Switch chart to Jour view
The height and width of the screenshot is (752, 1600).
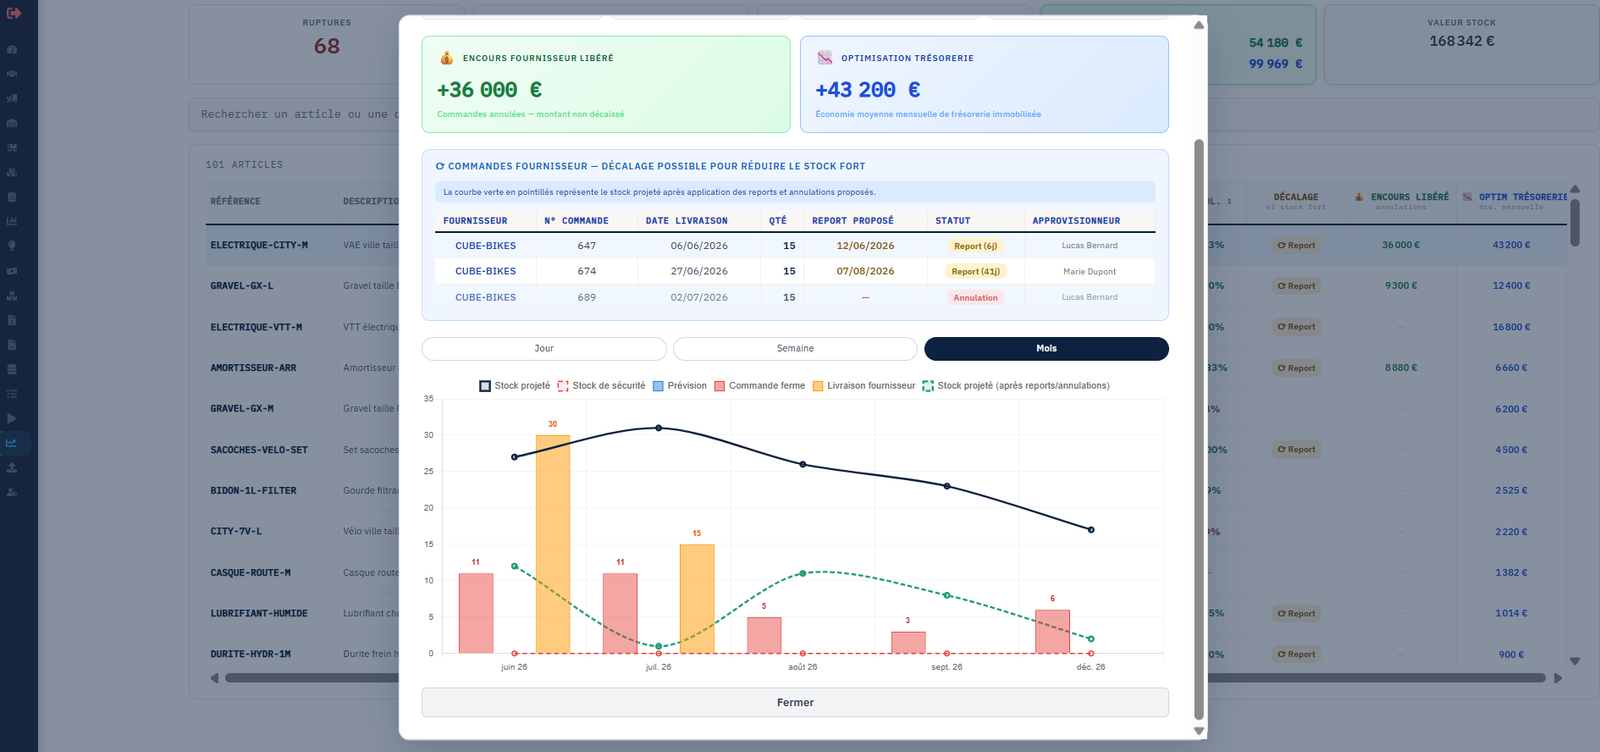[544, 348]
